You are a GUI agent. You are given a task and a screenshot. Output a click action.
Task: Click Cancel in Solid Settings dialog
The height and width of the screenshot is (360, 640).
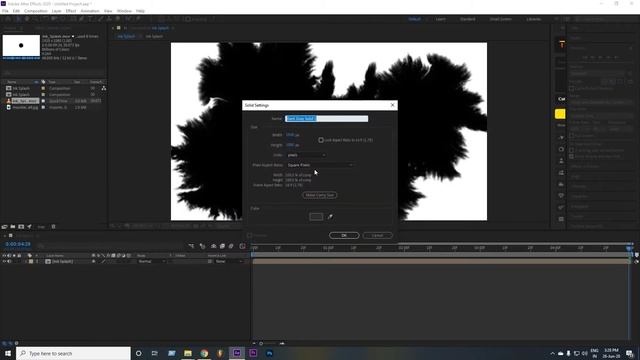377,235
